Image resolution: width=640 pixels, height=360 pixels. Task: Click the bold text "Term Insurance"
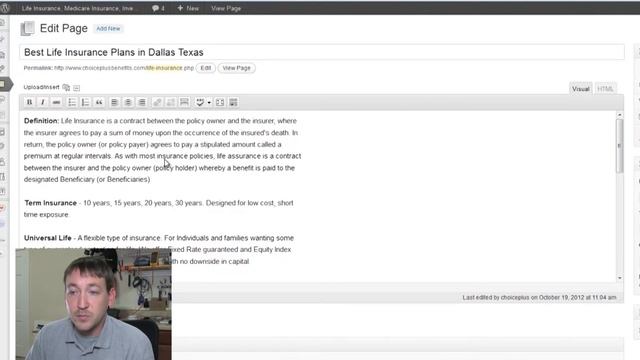click(x=51, y=203)
